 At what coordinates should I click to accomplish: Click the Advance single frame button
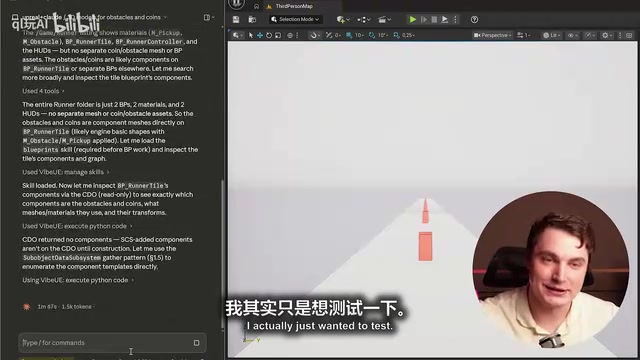pyautogui.click(x=424, y=19)
